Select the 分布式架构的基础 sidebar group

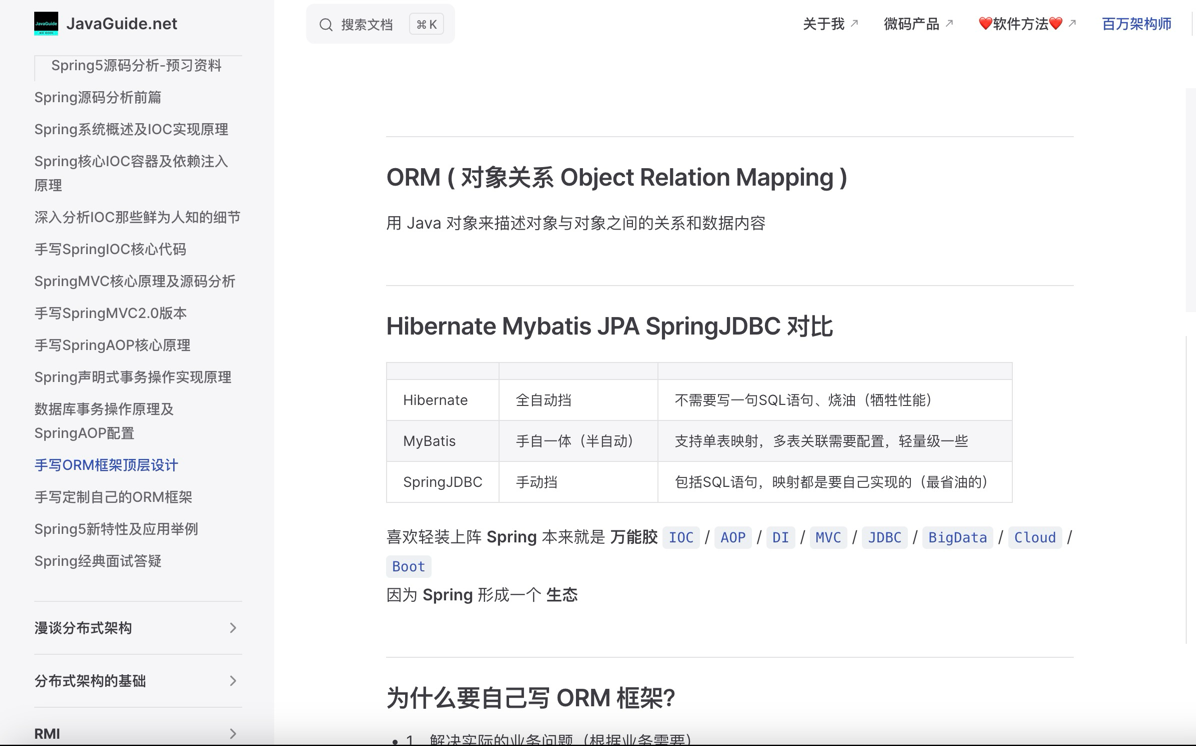coord(138,680)
